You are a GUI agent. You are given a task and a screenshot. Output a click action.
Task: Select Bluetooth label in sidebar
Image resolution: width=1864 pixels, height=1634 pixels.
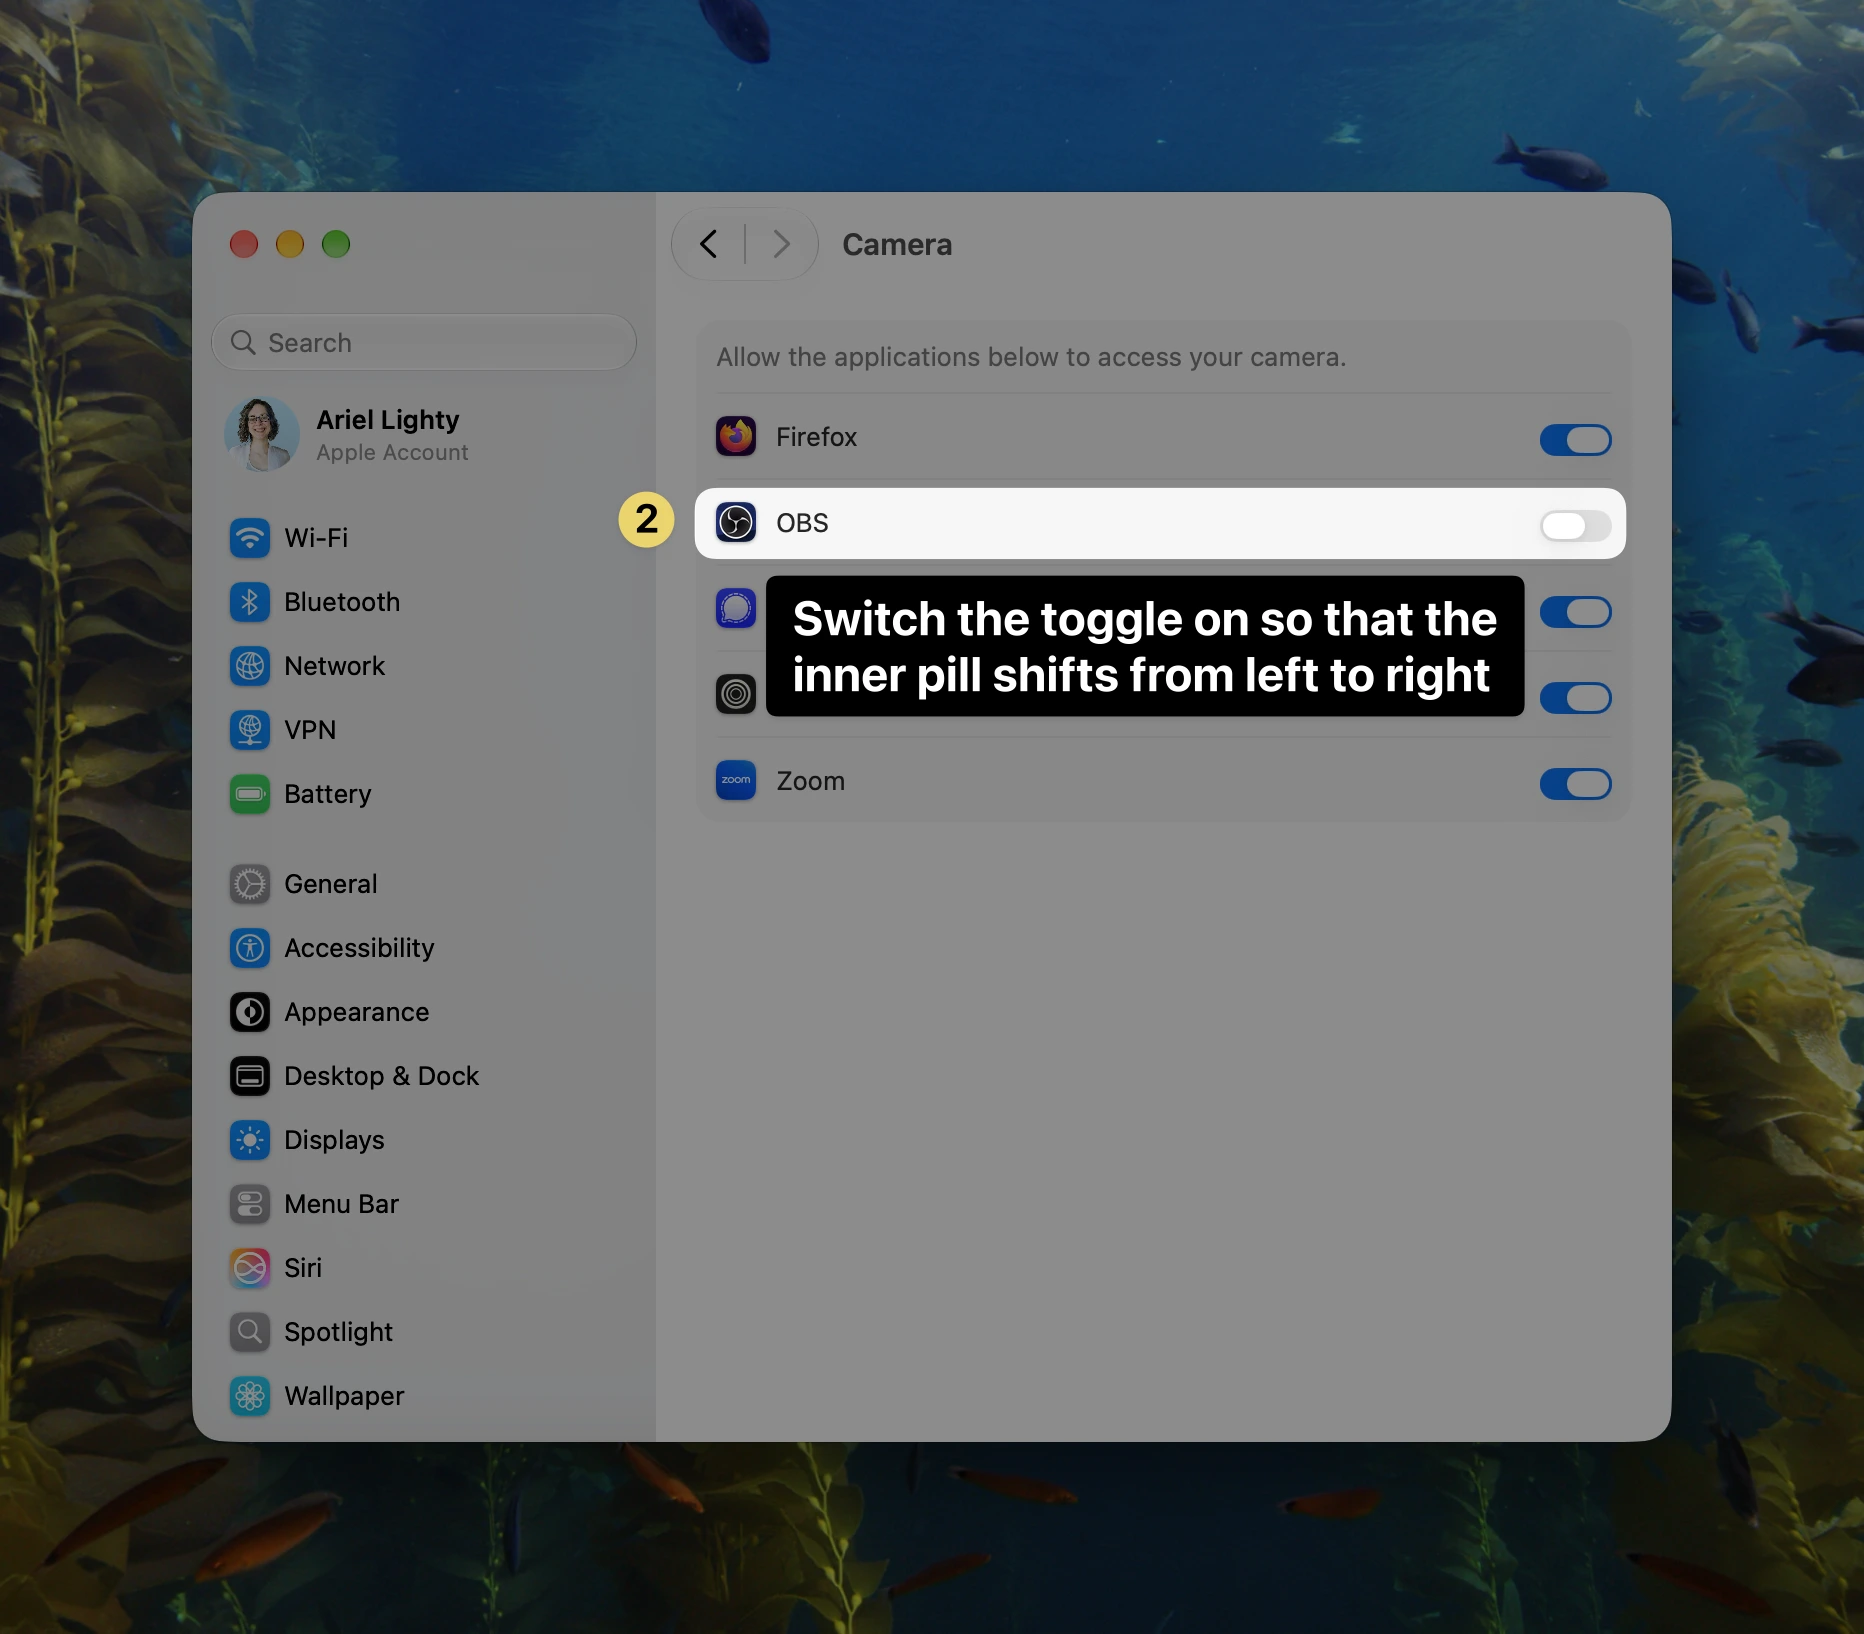[342, 602]
